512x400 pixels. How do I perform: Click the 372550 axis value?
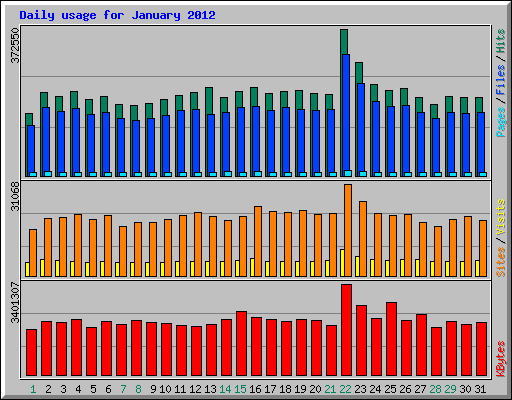pyautogui.click(x=16, y=45)
